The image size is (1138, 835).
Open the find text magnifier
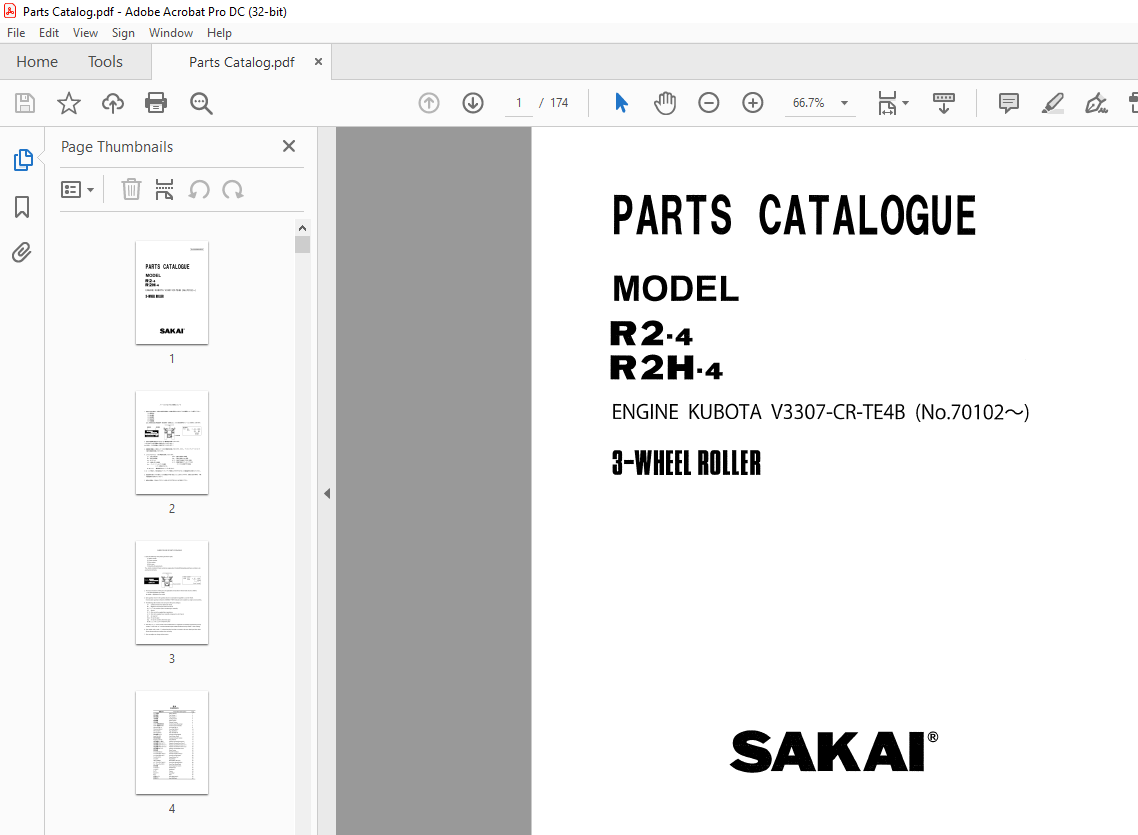(x=201, y=103)
